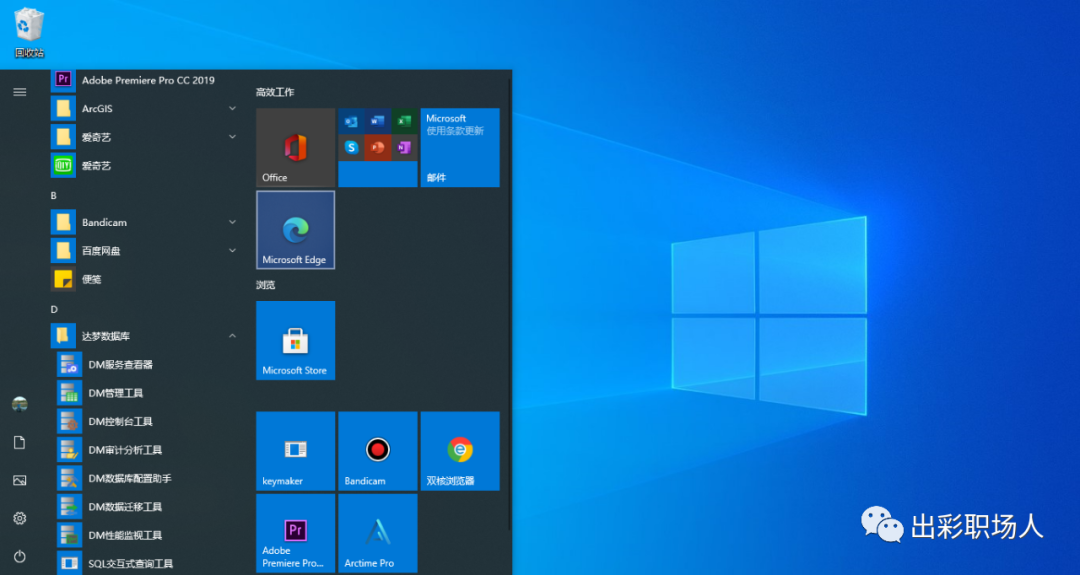Launch the Adobe Premiere Pro tile
The image size is (1080, 575).
tap(295, 533)
